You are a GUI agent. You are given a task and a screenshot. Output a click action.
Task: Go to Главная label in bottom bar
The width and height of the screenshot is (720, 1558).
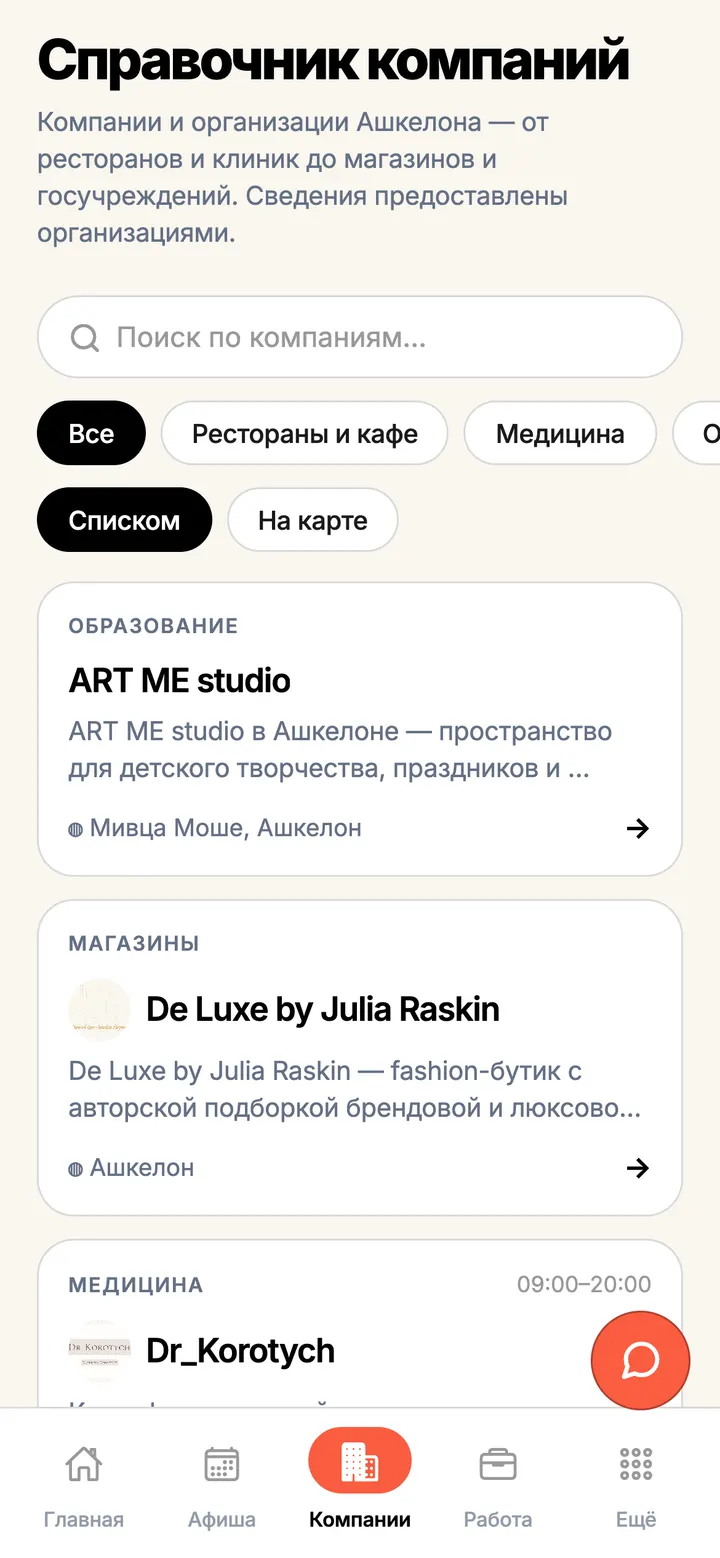pyautogui.click(x=84, y=1520)
